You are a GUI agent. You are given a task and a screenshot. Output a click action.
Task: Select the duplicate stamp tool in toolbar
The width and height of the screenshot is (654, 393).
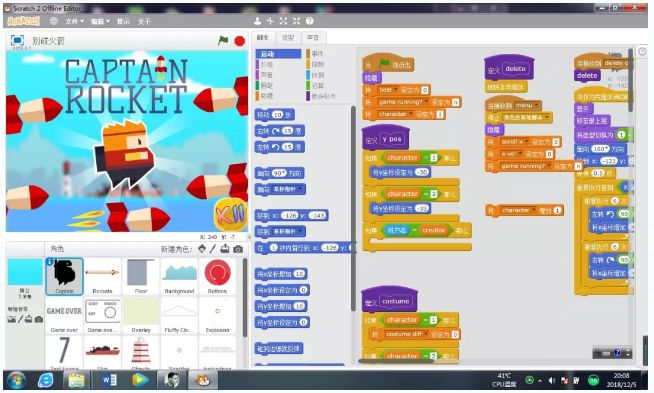[257, 21]
